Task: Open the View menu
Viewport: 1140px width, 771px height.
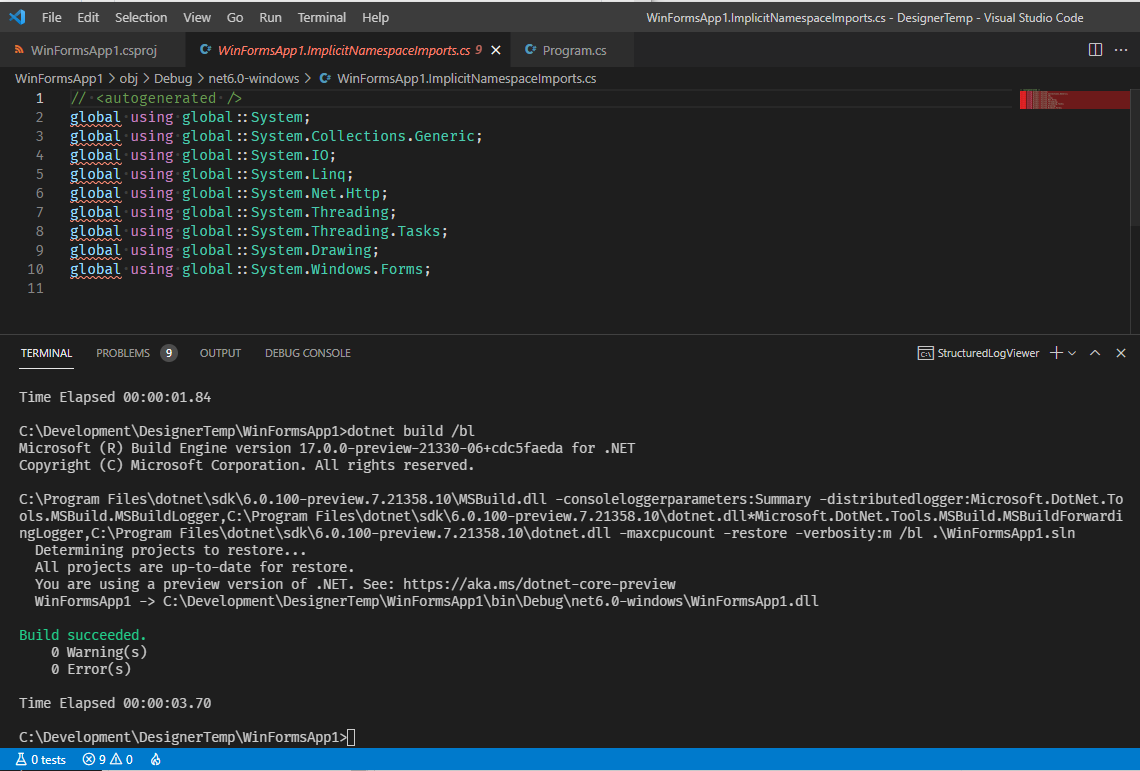Action: [x=196, y=17]
